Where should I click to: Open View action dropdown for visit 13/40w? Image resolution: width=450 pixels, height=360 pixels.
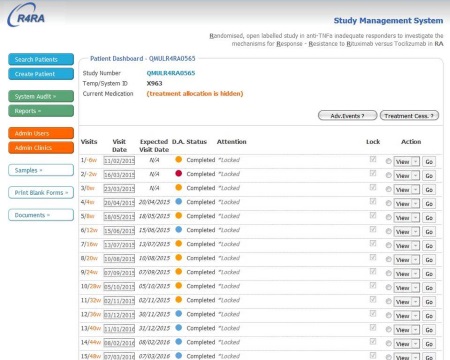click(406, 330)
